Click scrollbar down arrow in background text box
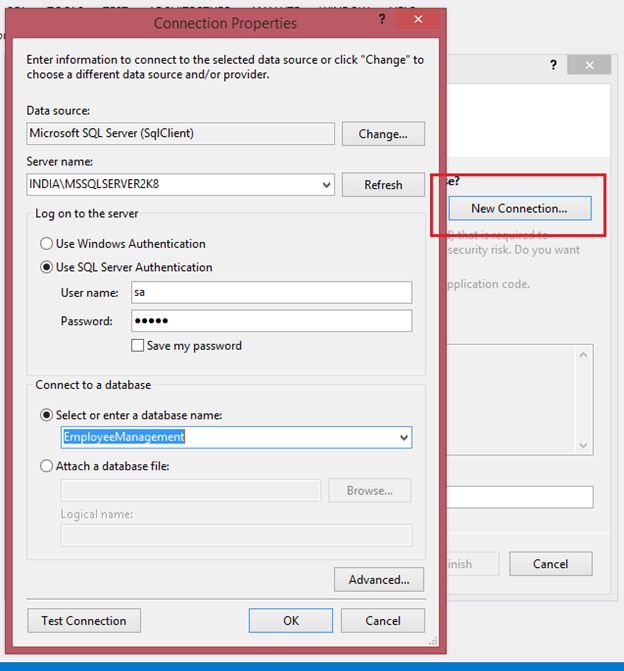The width and height of the screenshot is (624, 671). (584, 444)
